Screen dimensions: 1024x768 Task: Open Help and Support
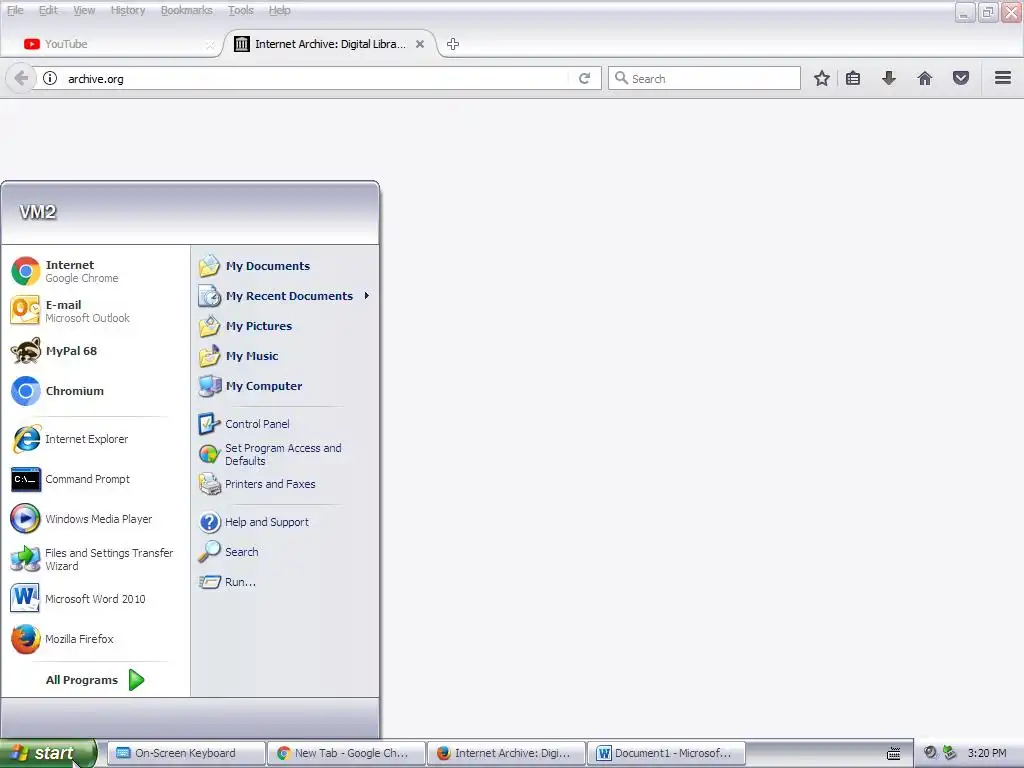click(285, 522)
